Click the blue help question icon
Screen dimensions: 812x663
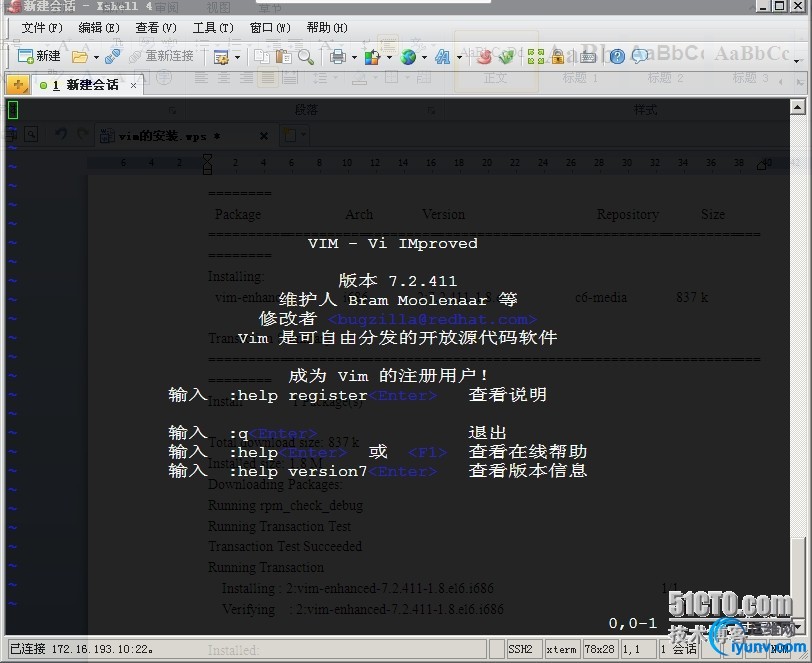click(x=617, y=56)
